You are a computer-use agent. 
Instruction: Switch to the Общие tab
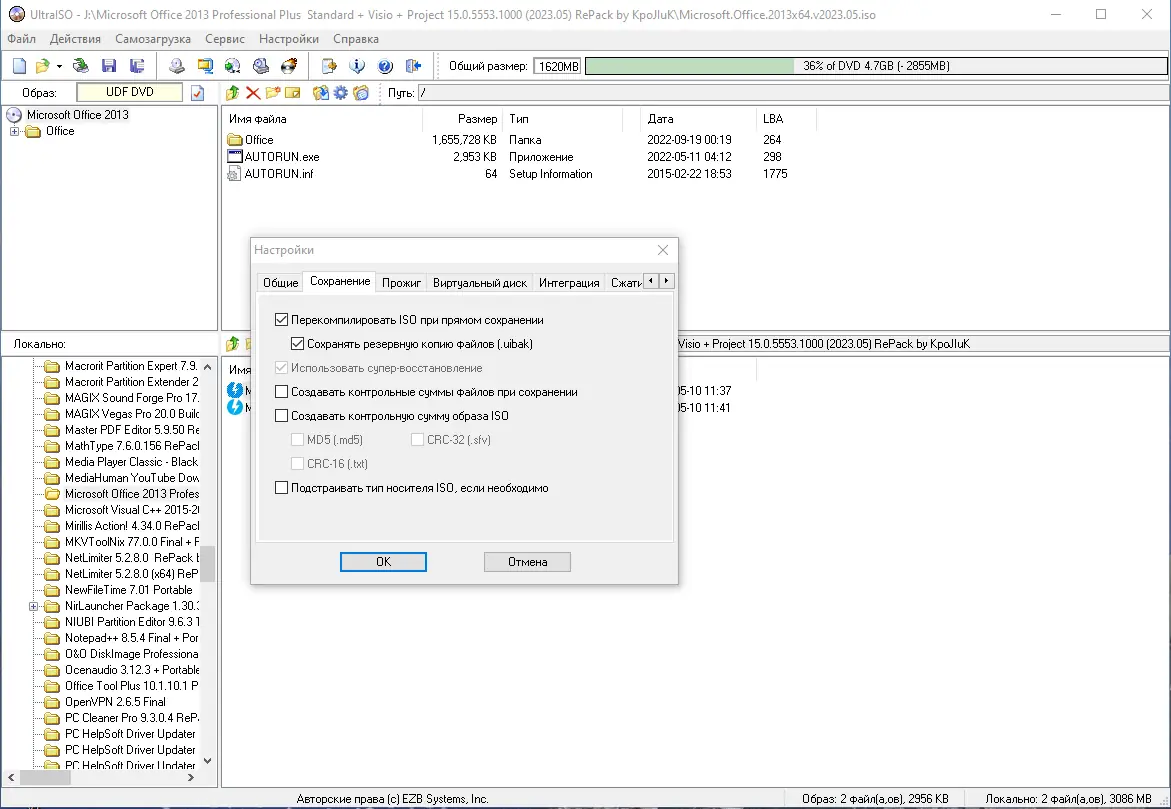tap(280, 282)
